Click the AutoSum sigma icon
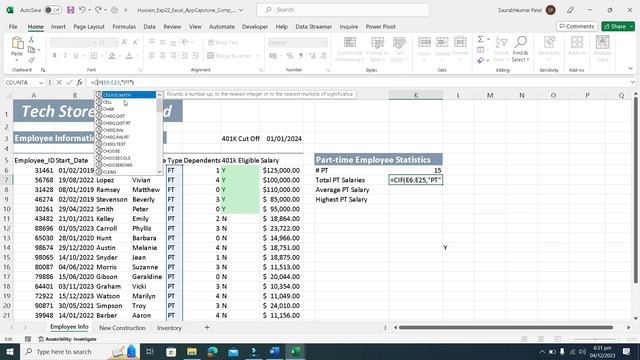The height and width of the screenshot is (360, 640). 481,39
